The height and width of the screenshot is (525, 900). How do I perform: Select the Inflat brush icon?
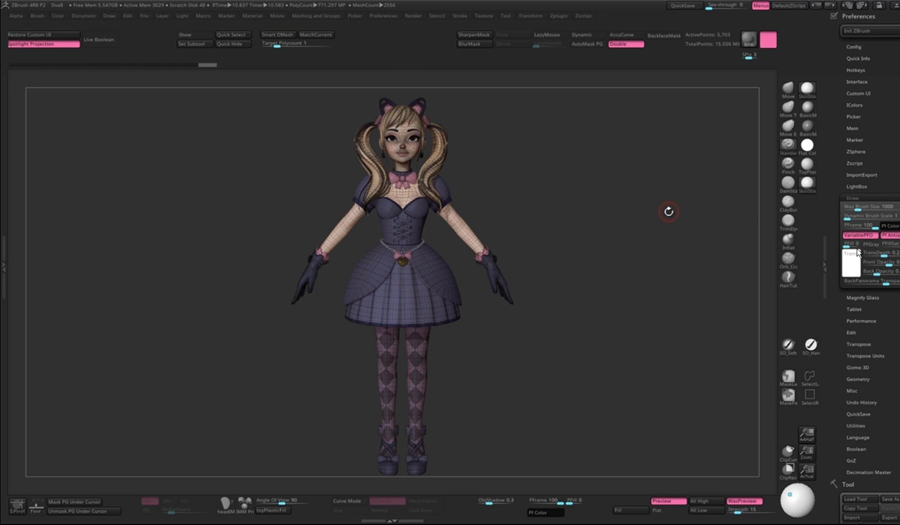788,239
